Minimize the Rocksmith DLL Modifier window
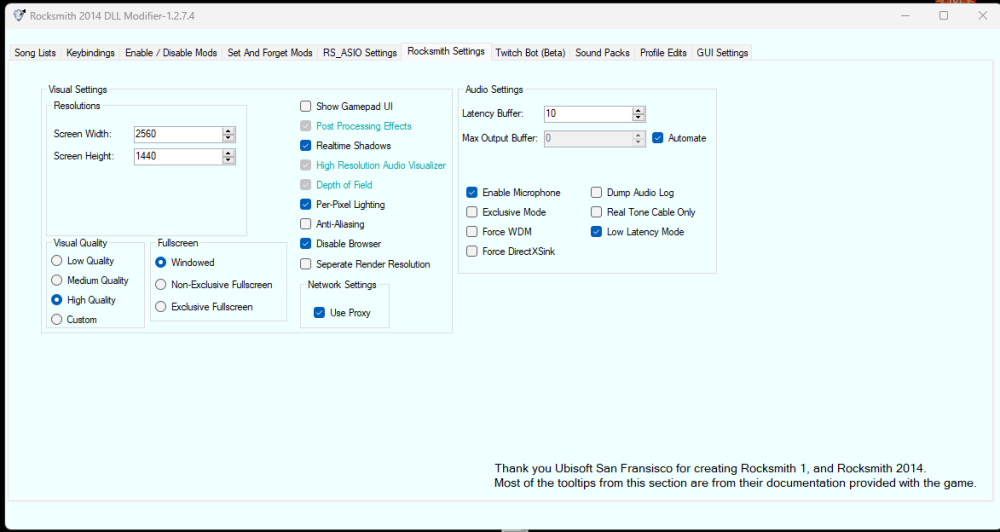Screen dimensions: 1000x532 point(904,15)
